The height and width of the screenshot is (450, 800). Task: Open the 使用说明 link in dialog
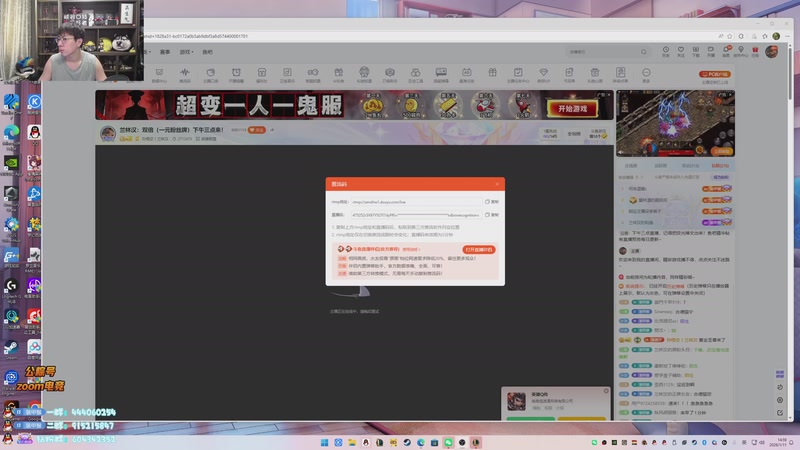(411, 249)
